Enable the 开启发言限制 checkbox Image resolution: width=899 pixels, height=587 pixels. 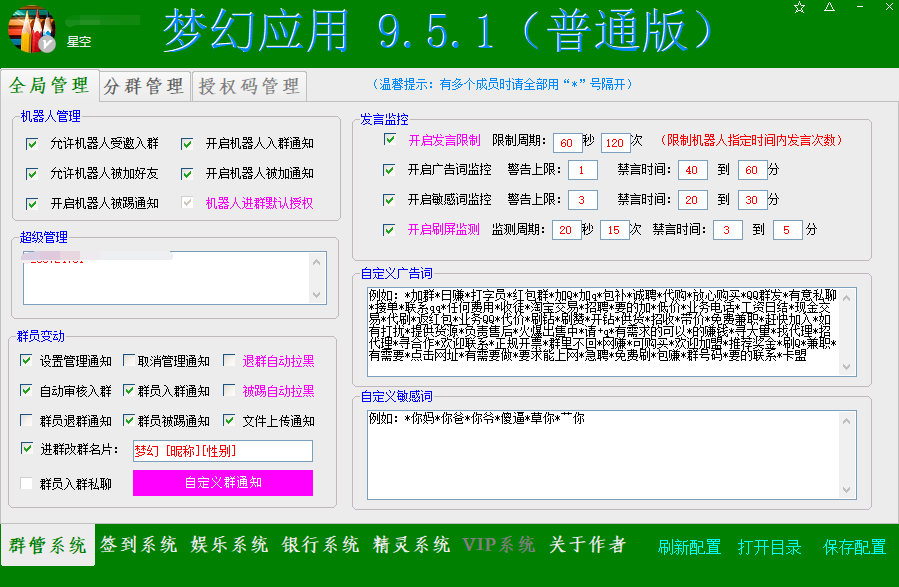[x=390, y=140]
